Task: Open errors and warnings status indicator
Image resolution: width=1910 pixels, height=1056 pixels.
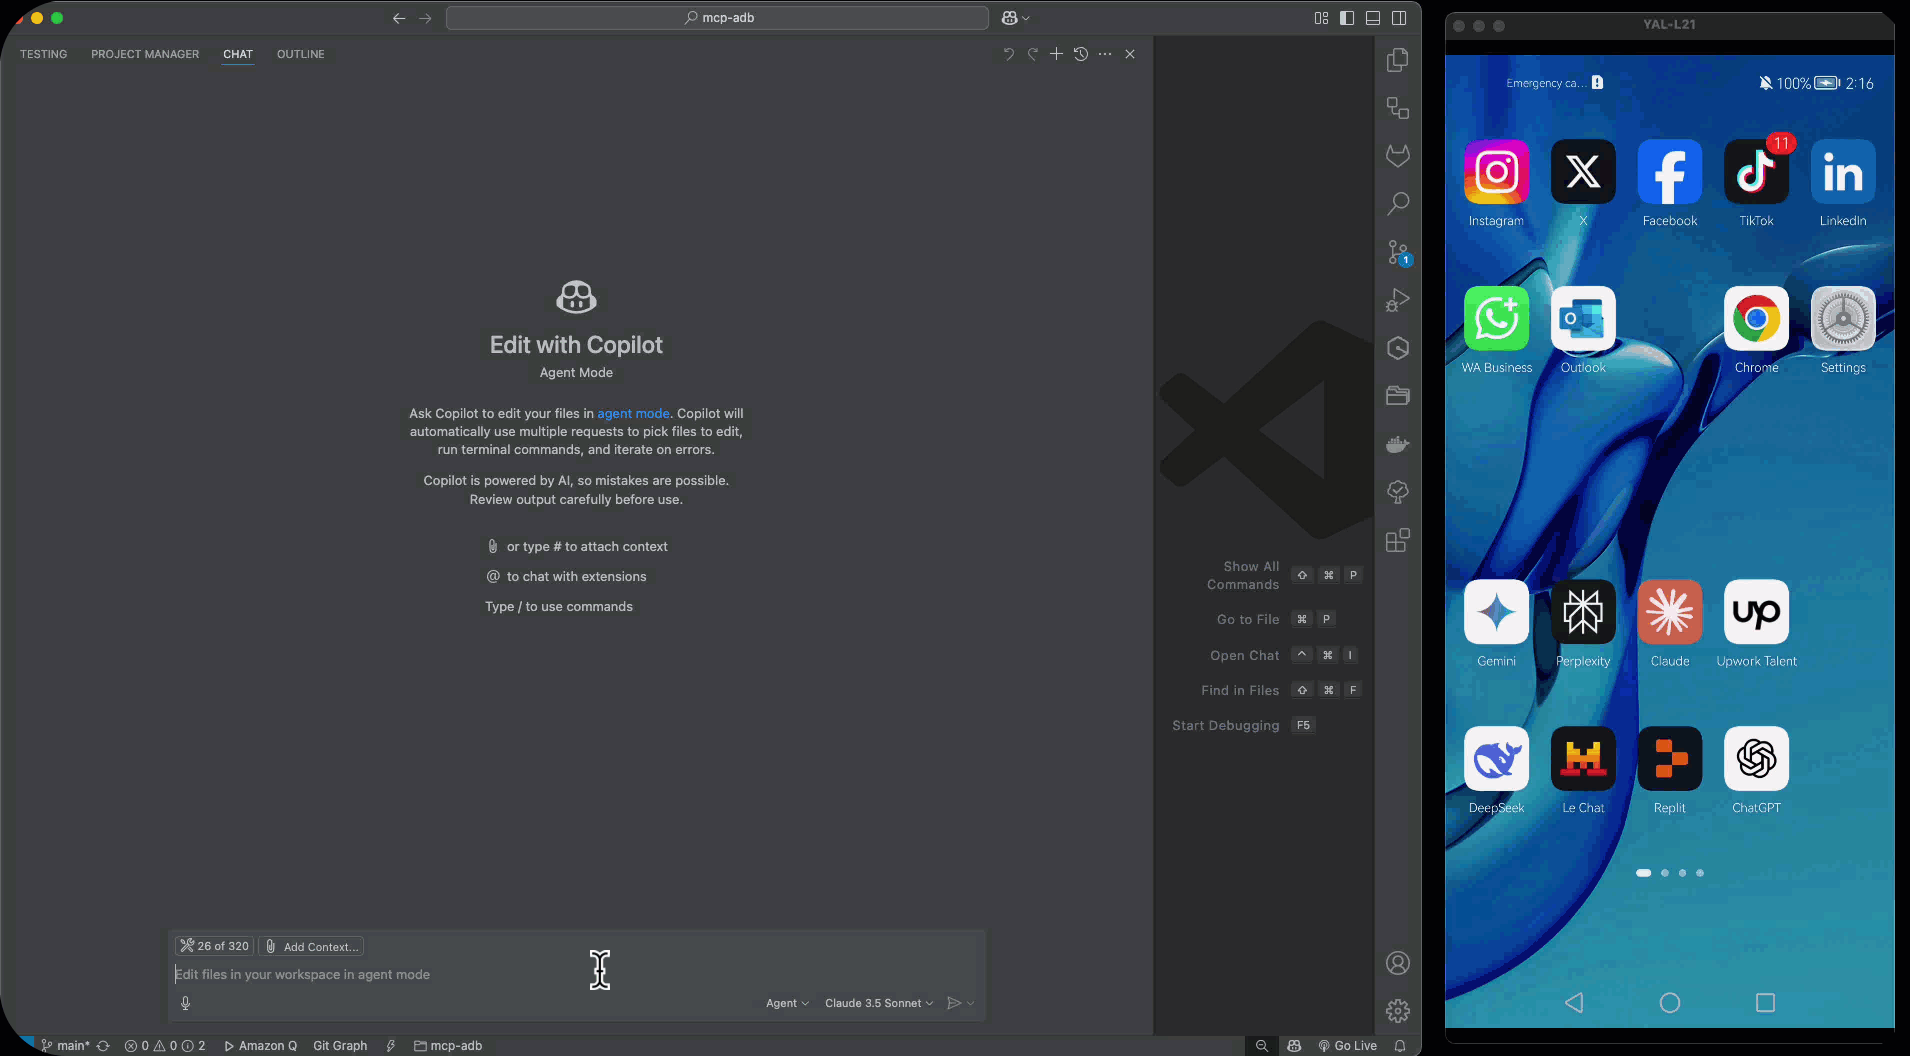Action: pyautogui.click(x=165, y=1045)
